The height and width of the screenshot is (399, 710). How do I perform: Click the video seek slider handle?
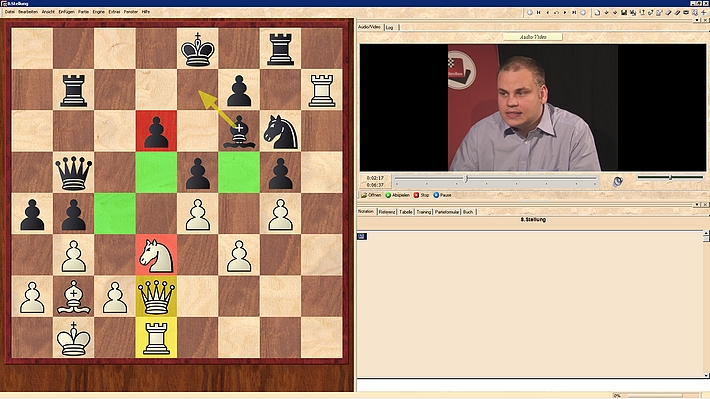466,179
